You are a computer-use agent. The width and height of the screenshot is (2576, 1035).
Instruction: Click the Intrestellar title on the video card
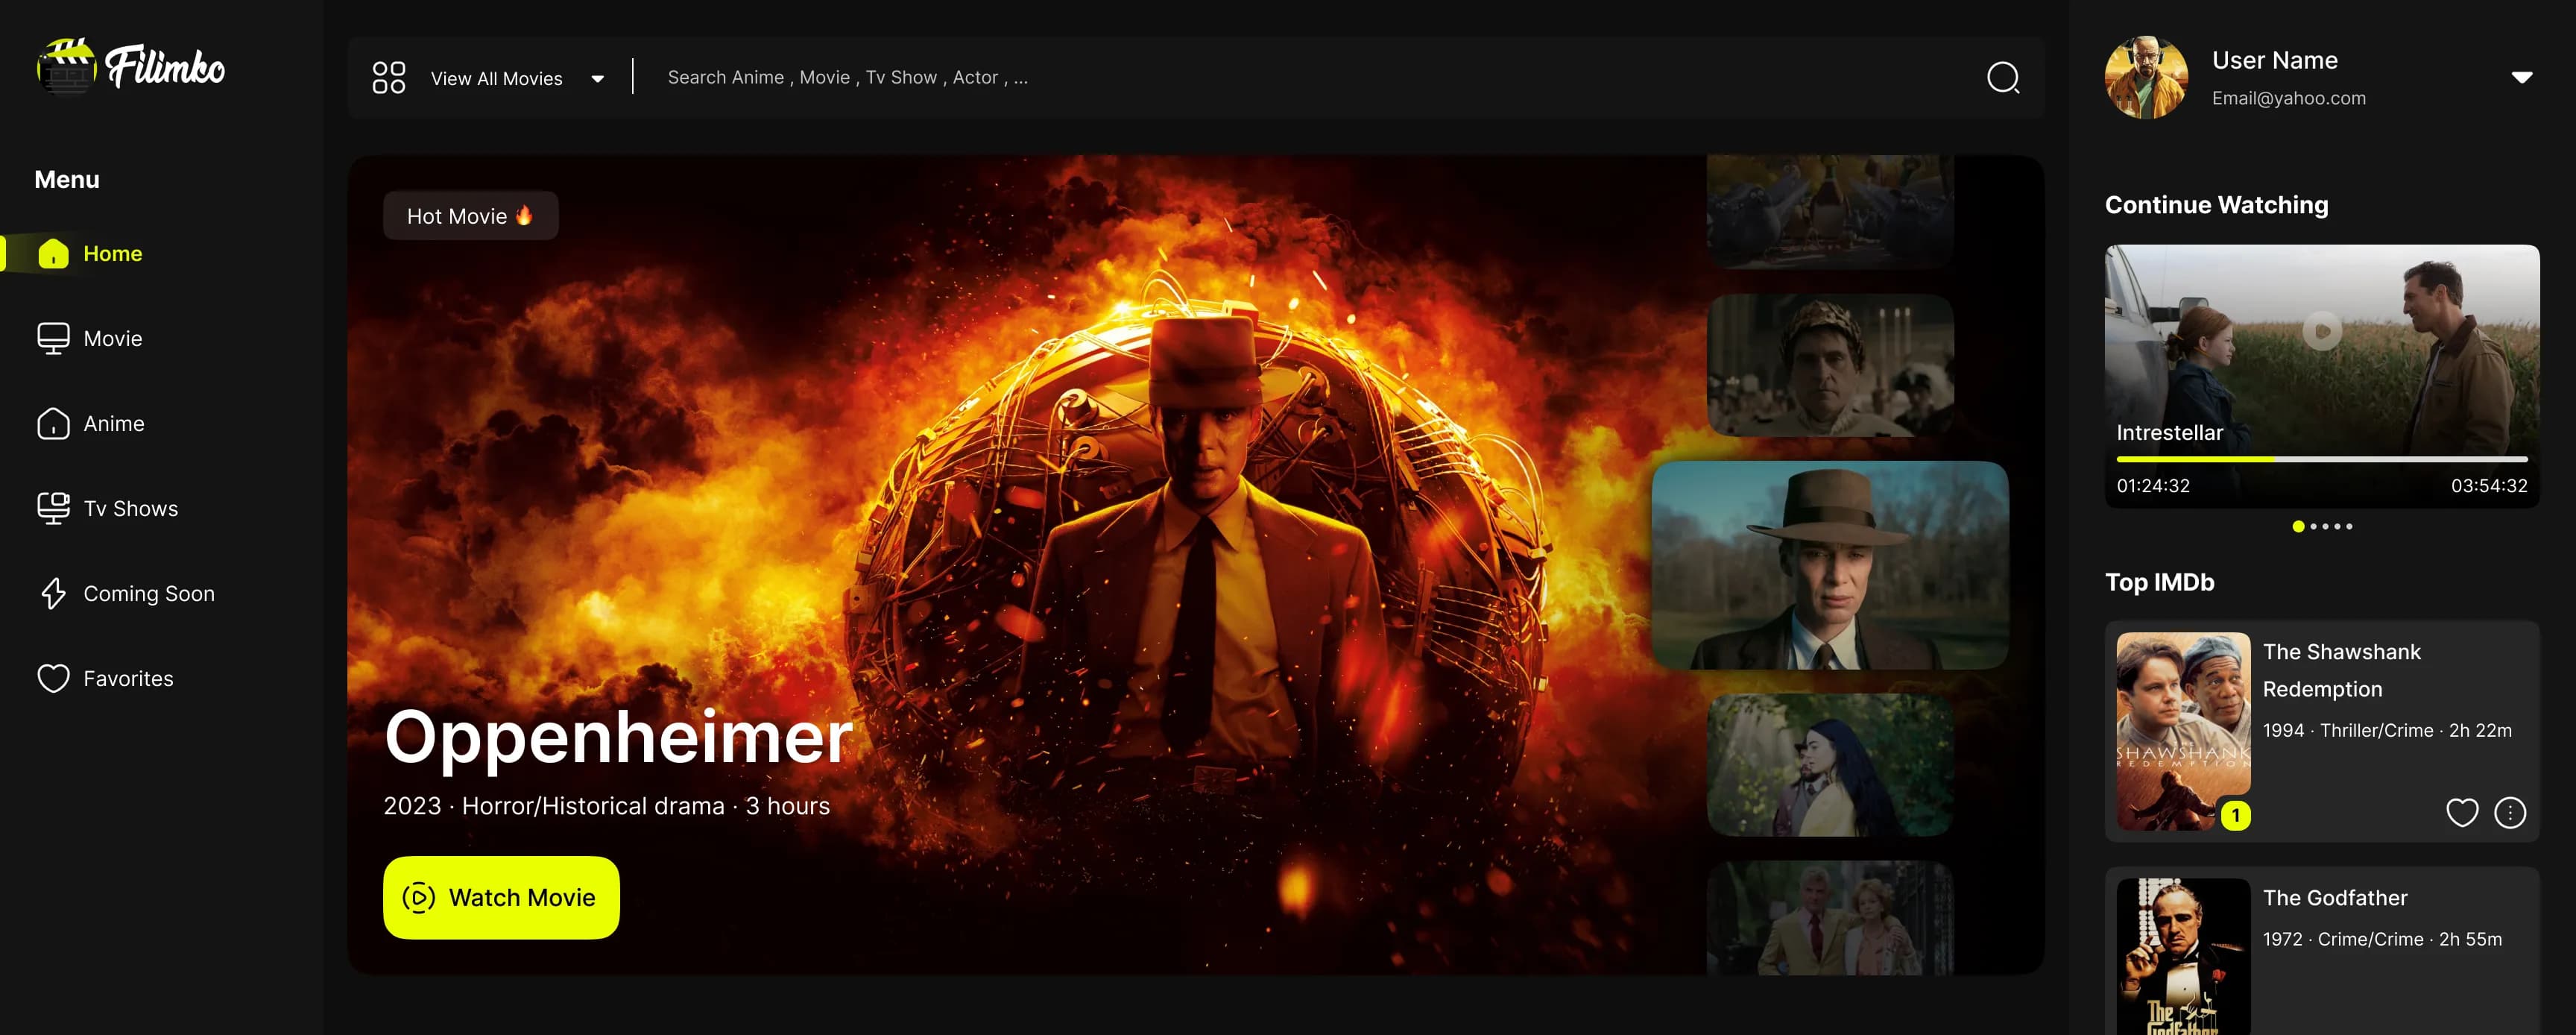pyautogui.click(x=2169, y=433)
